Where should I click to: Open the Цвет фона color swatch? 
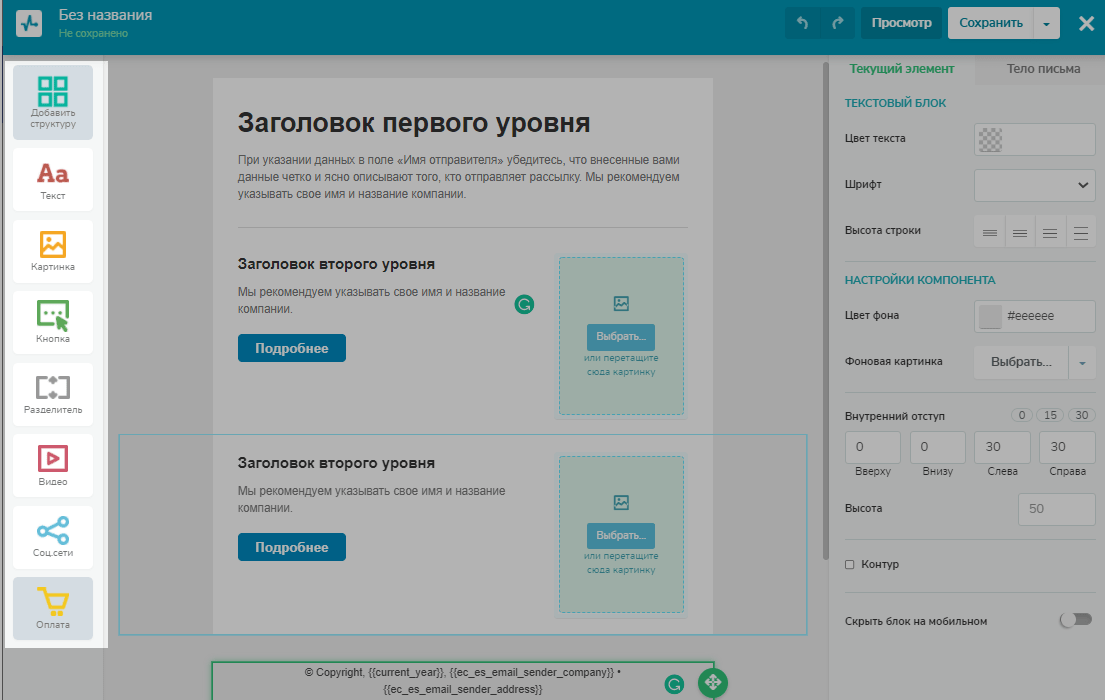[990, 316]
